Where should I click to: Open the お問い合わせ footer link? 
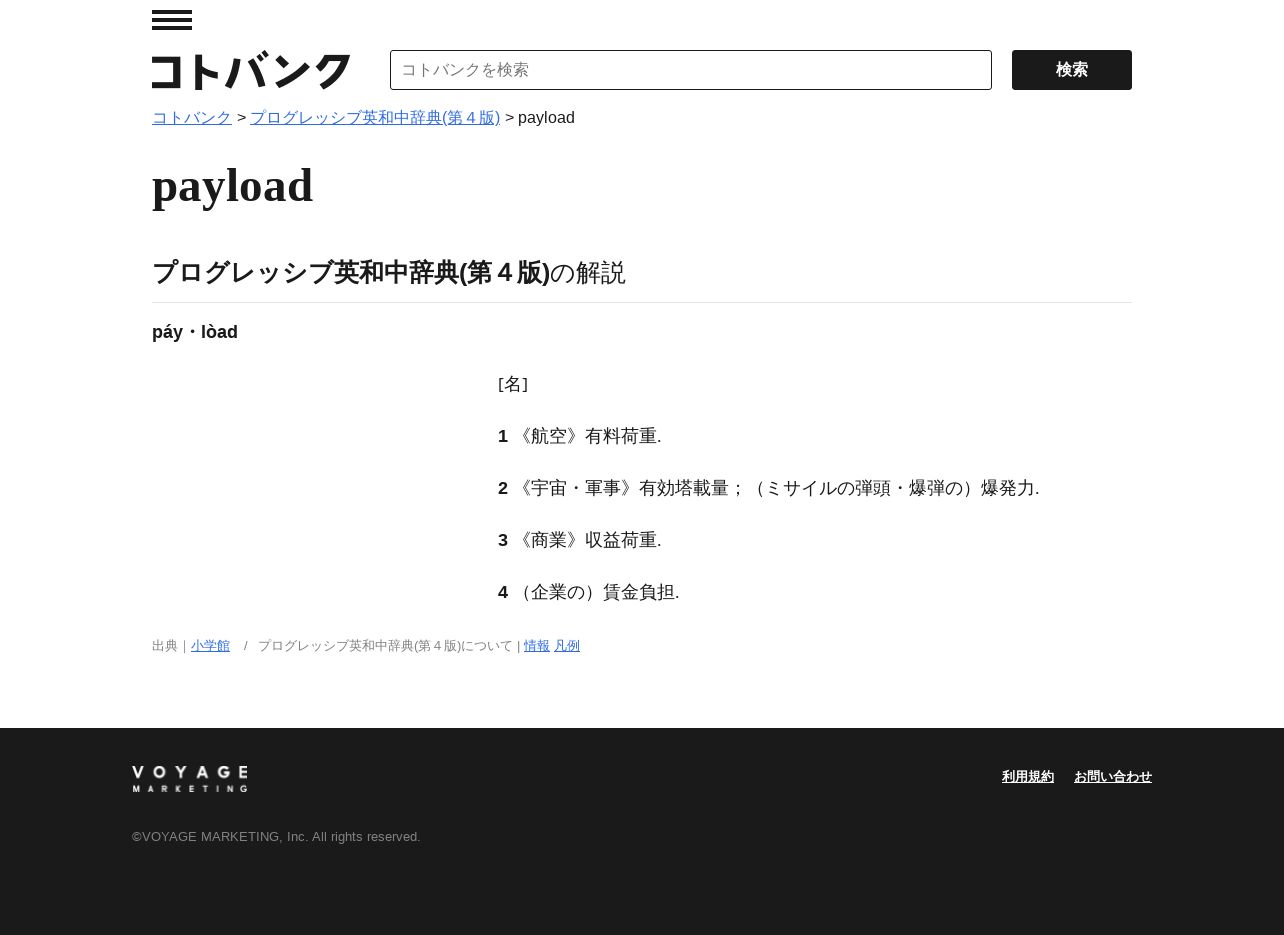click(x=1113, y=777)
